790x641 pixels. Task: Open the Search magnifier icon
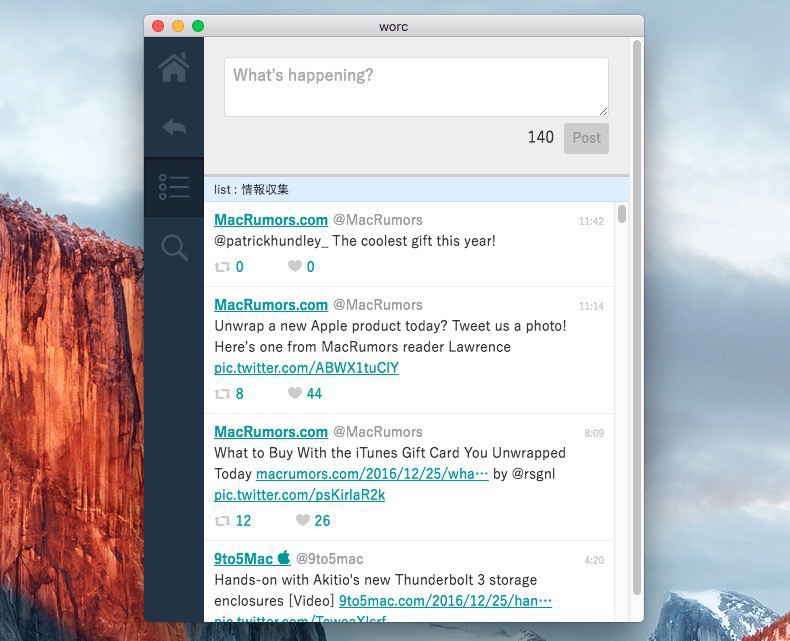click(174, 247)
